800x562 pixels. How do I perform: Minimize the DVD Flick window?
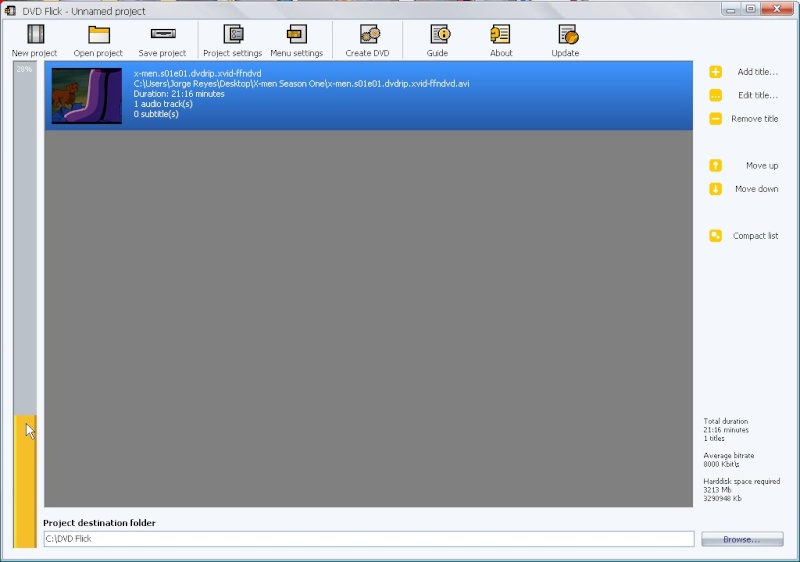(x=731, y=9)
